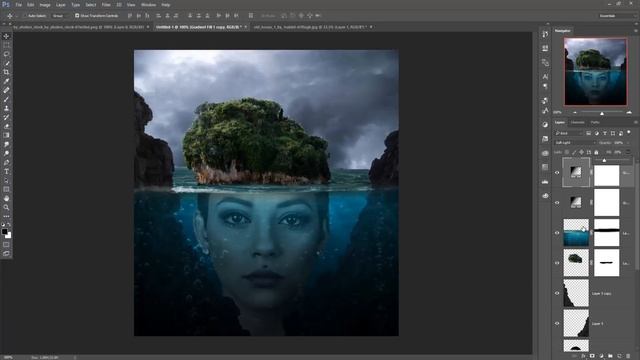Switch to the Paths tab
640x360 pixels.
[595, 122]
